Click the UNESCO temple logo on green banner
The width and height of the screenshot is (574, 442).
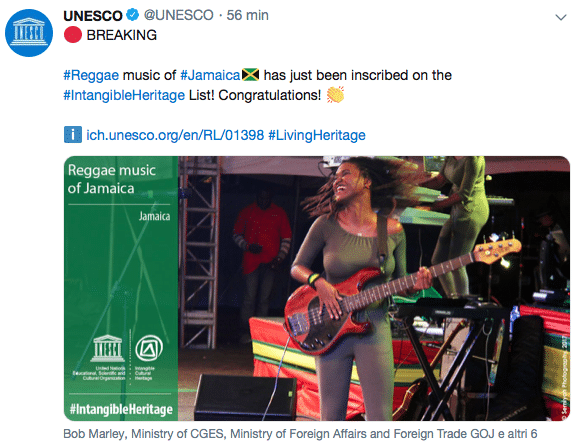[x=108, y=348]
